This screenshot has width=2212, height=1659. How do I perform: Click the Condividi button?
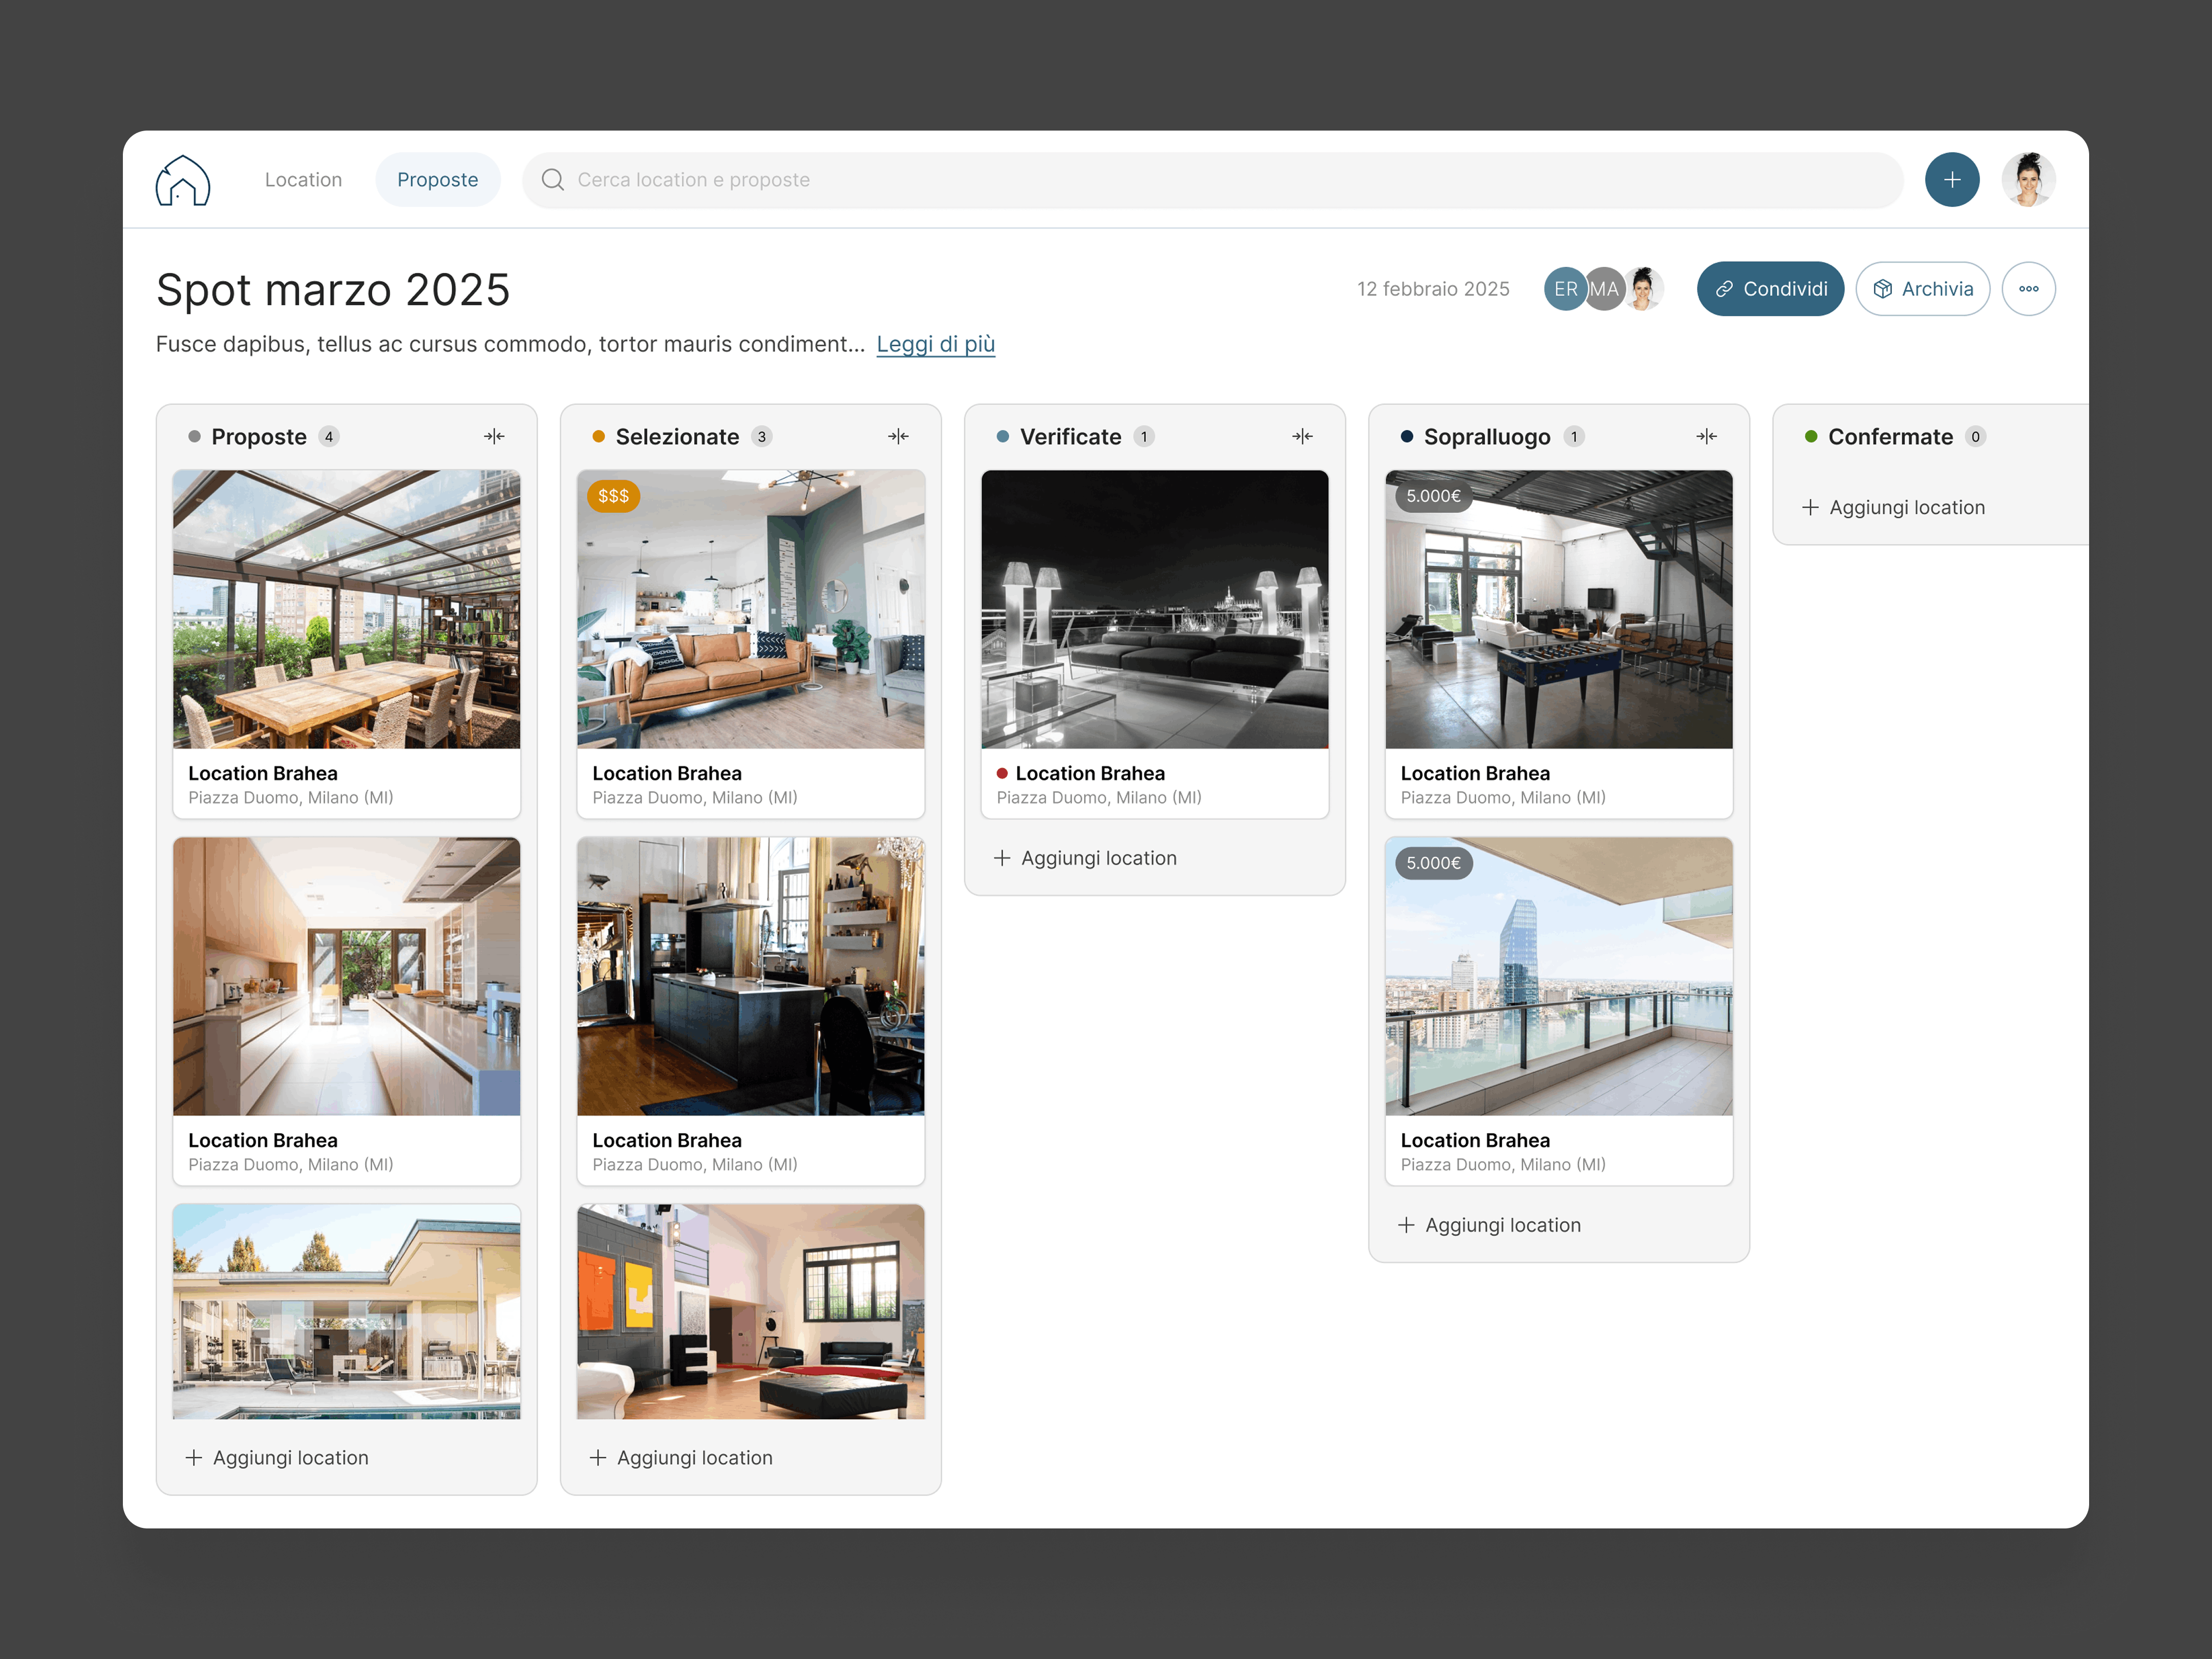[x=1770, y=288]
